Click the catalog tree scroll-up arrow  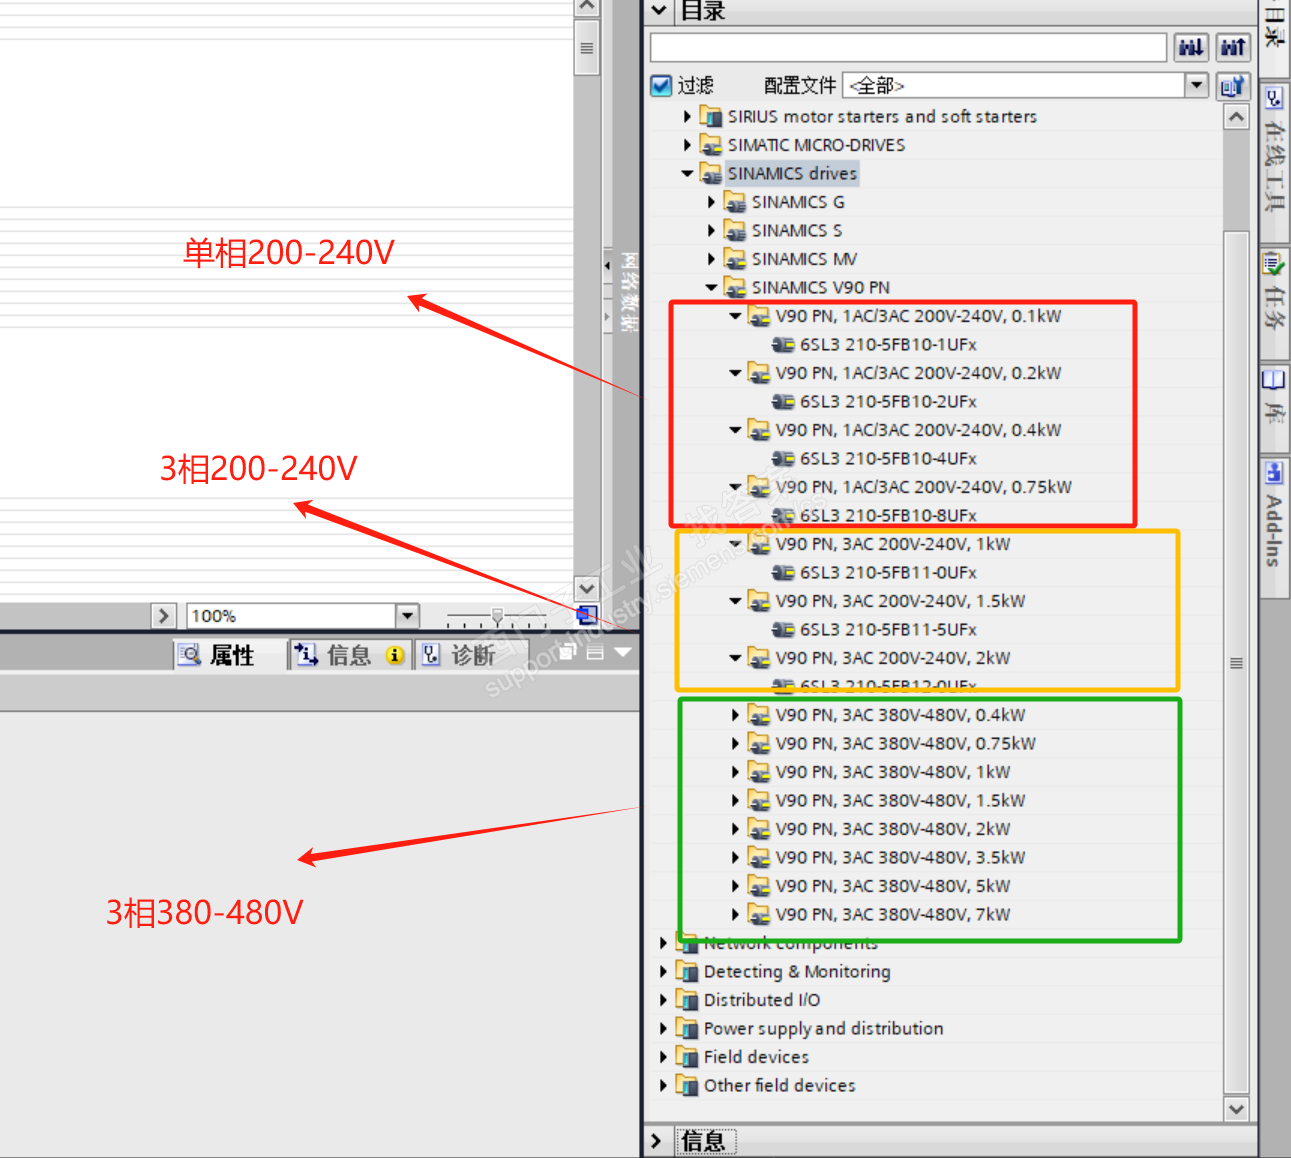click(1237, 118)
